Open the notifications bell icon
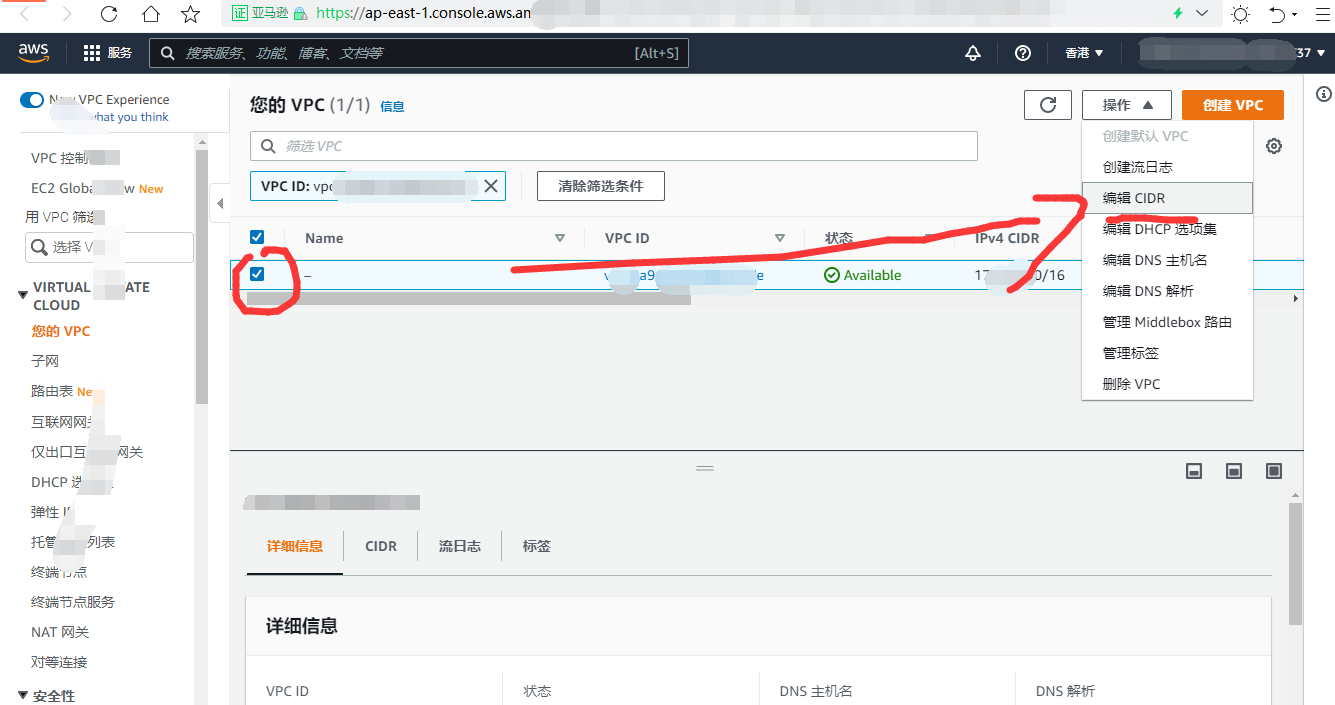1335x705 pixels. 972,52
